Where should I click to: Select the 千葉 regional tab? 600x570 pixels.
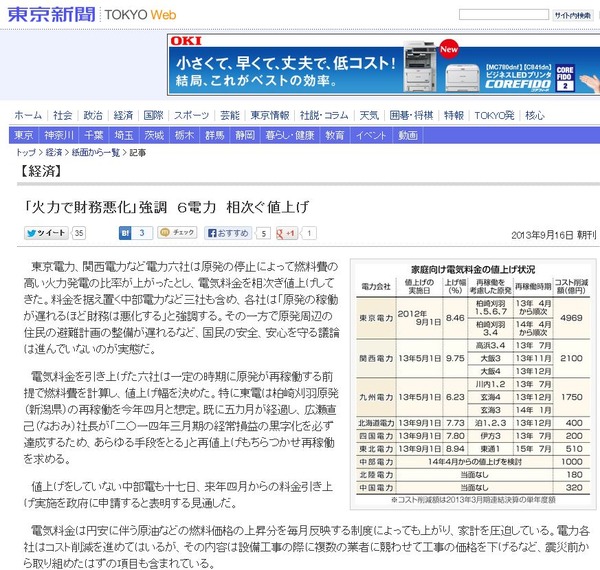click(94, 135)
